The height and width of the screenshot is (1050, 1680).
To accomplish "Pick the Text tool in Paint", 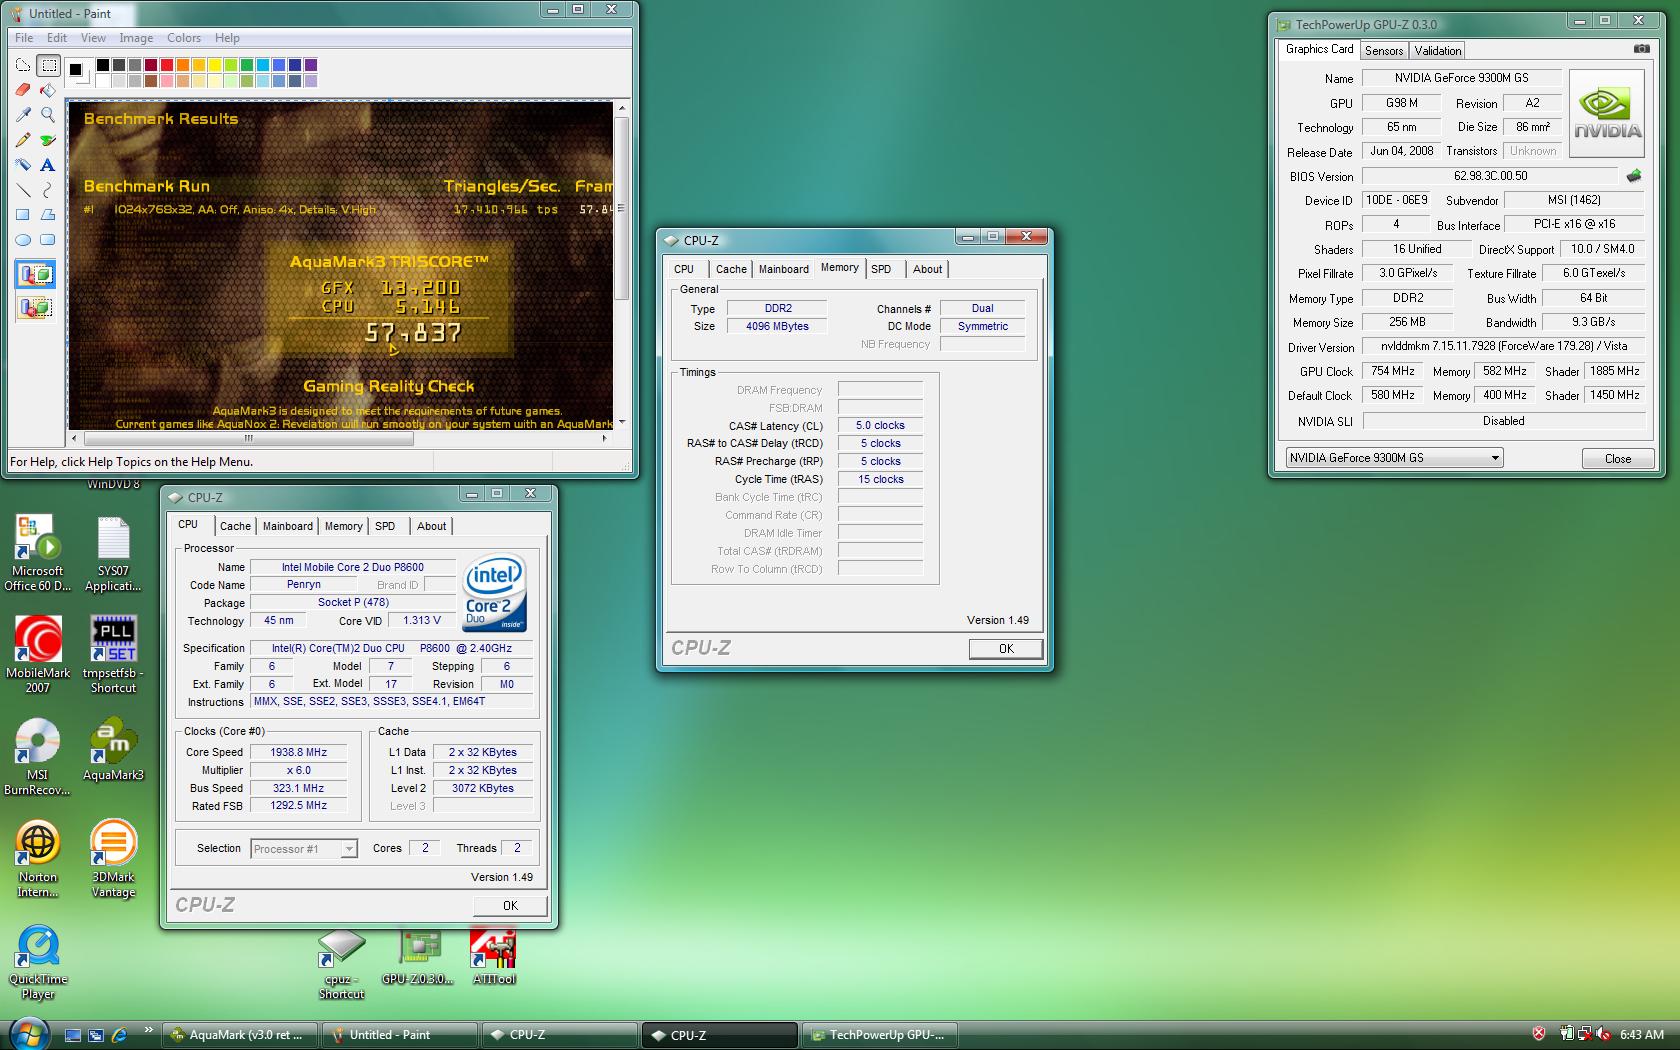I will pyautogui.click(x=47, y=165).
